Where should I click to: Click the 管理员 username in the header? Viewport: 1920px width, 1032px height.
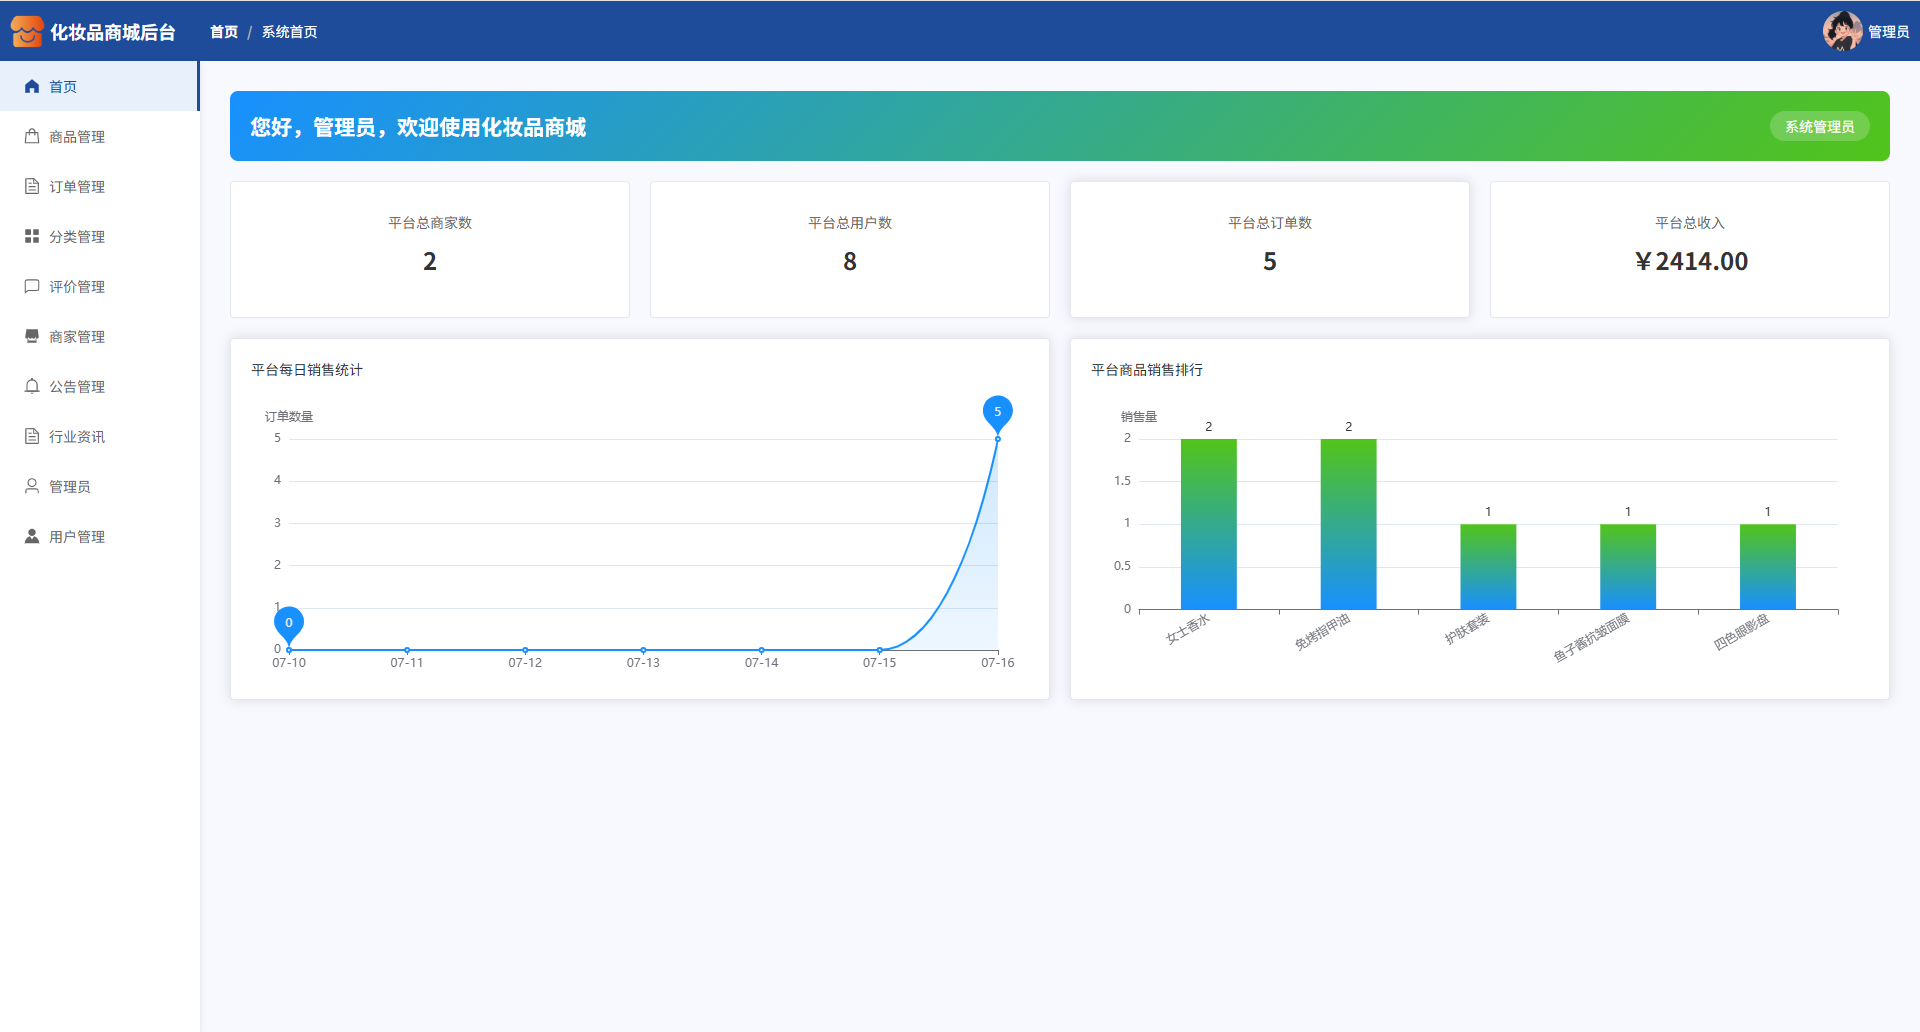coord(1888,32)
